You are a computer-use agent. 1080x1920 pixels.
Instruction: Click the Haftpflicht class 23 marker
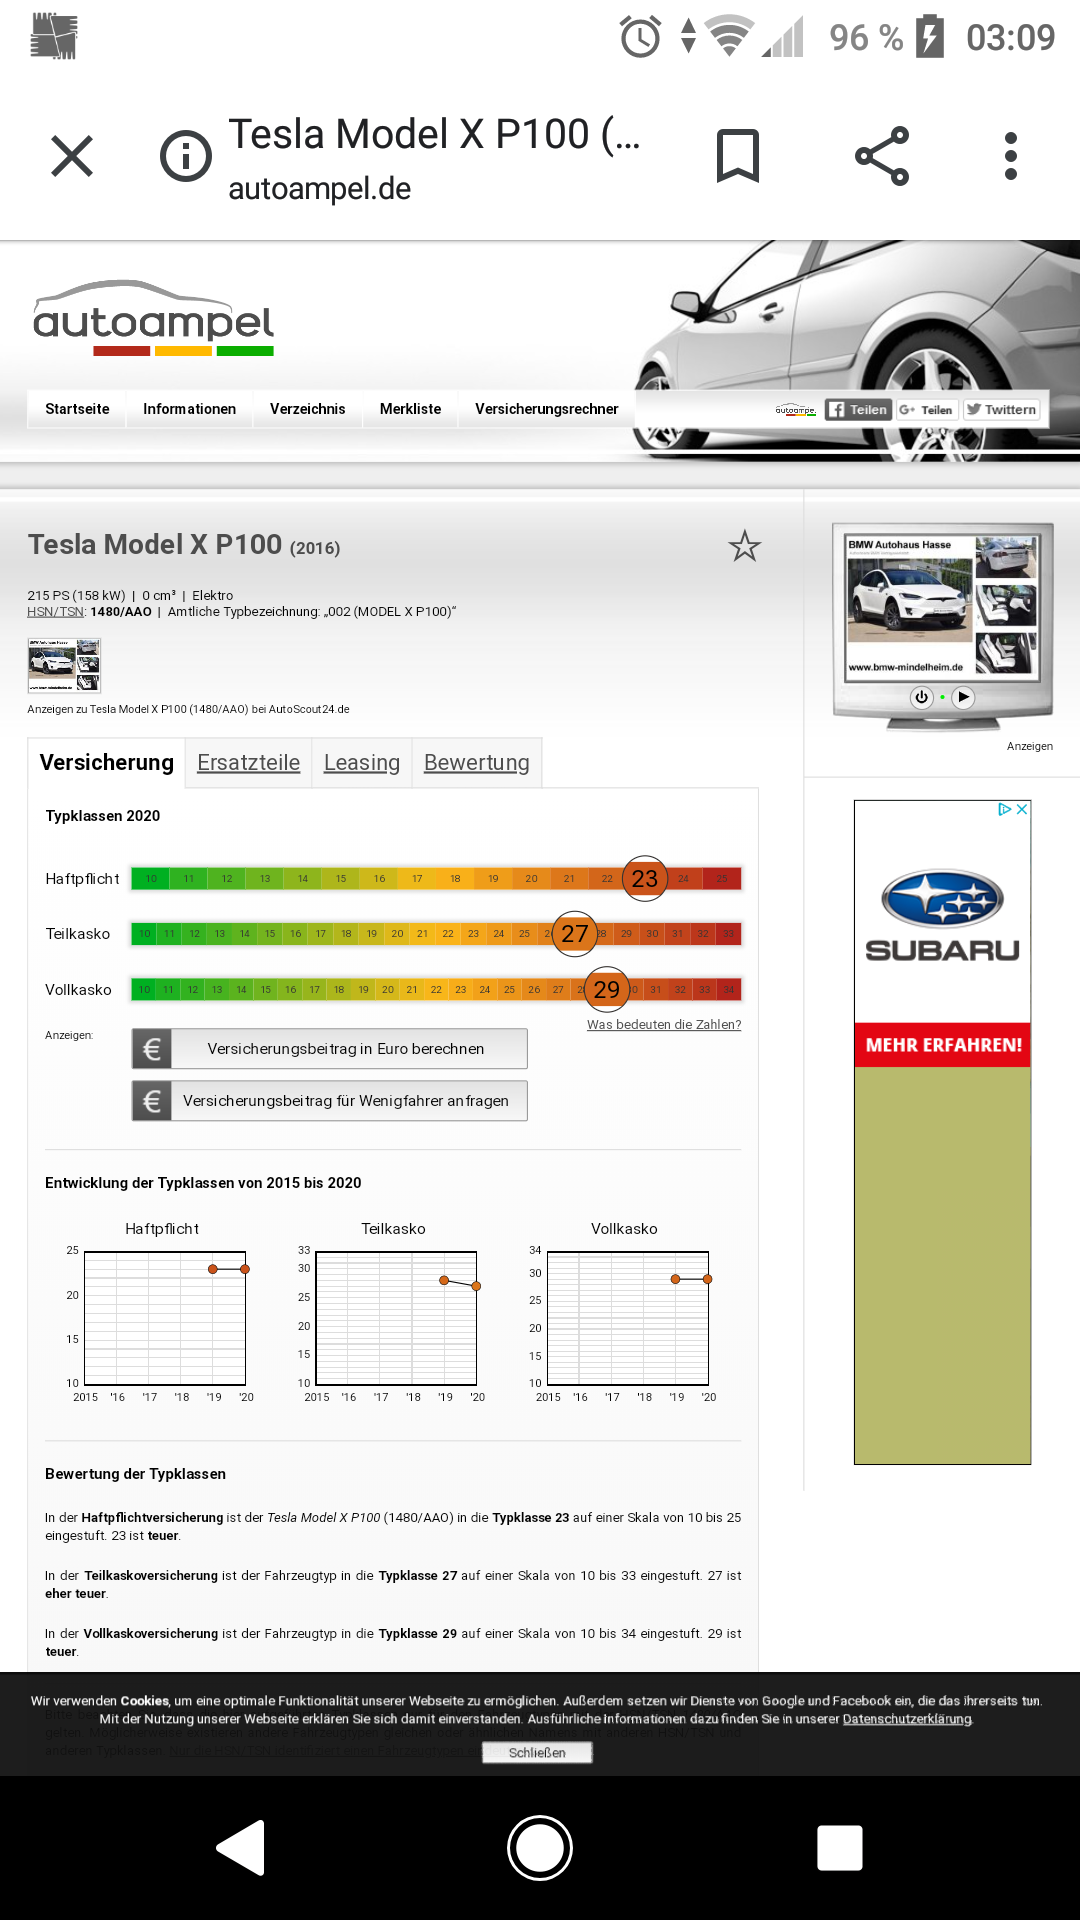coord(645,879)
